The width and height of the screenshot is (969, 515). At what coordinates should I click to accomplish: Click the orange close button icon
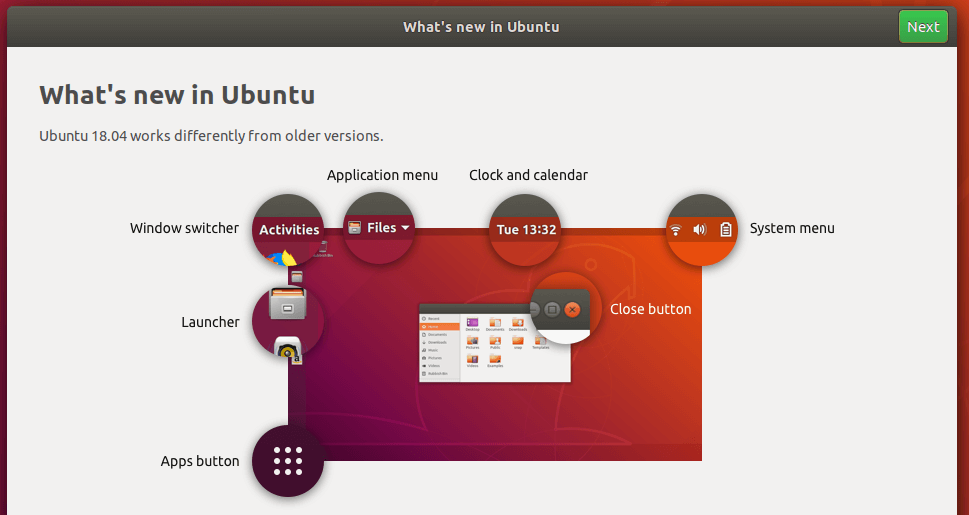(x=572, y=310)
